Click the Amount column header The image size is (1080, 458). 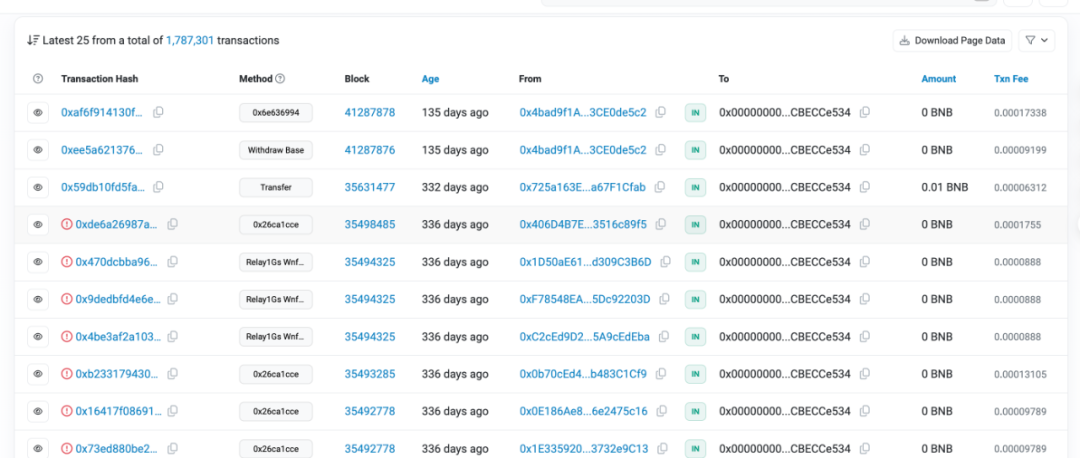[938, 79]
